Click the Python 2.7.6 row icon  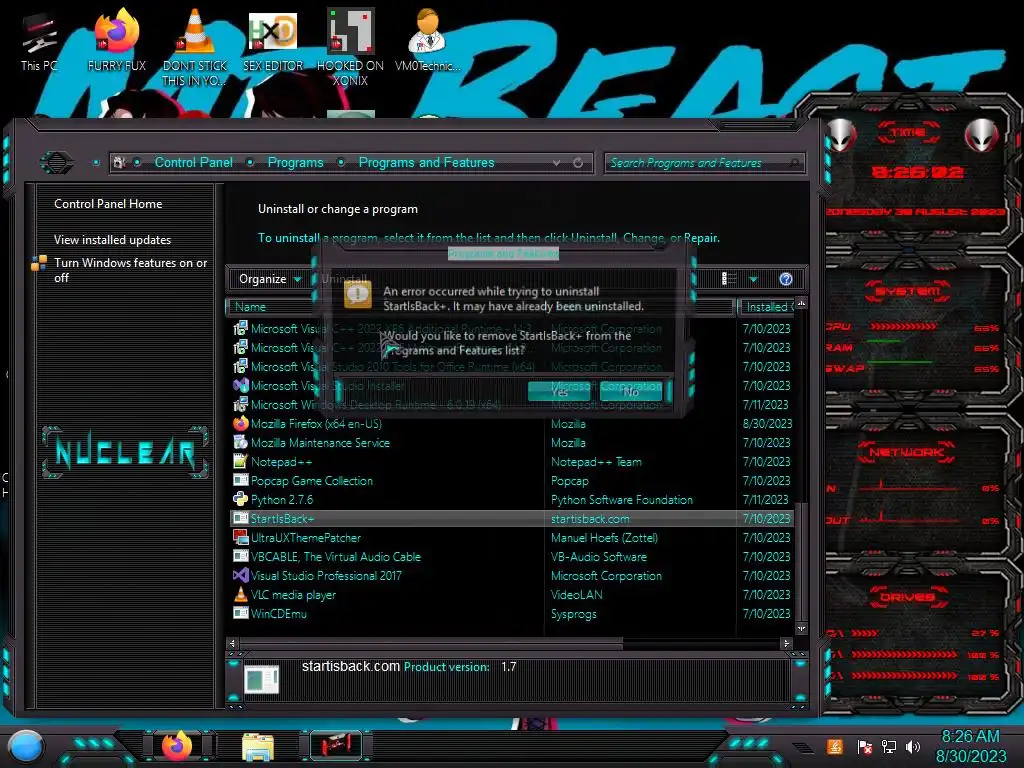coord(240,500)
